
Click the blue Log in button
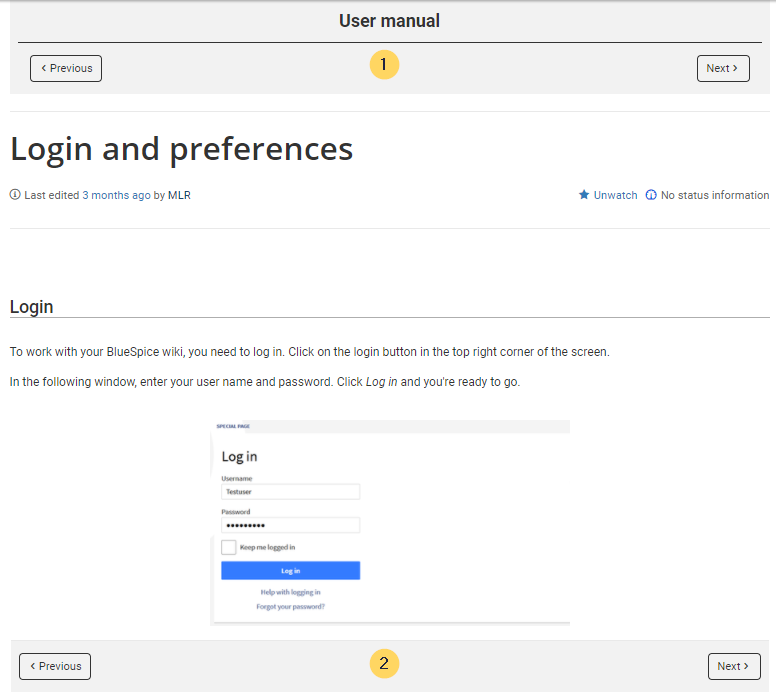pos(291,571)
